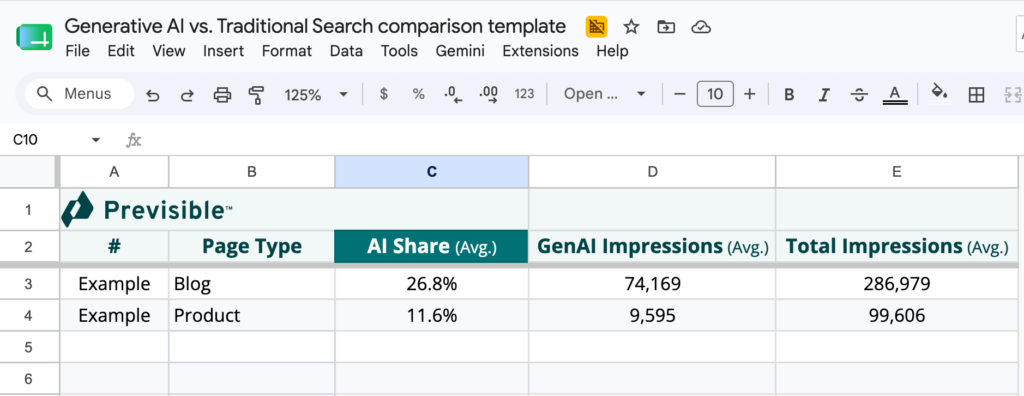This screenshot has width=1024, height=396.
Task: Open the File menu
Action: [x=78, y=51]
